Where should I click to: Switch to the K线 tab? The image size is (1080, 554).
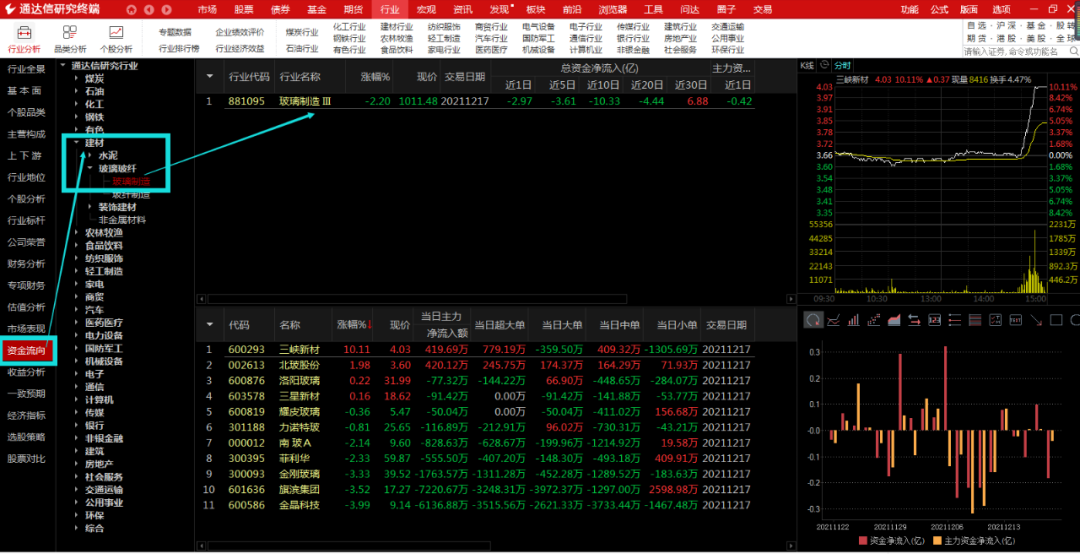807,65
